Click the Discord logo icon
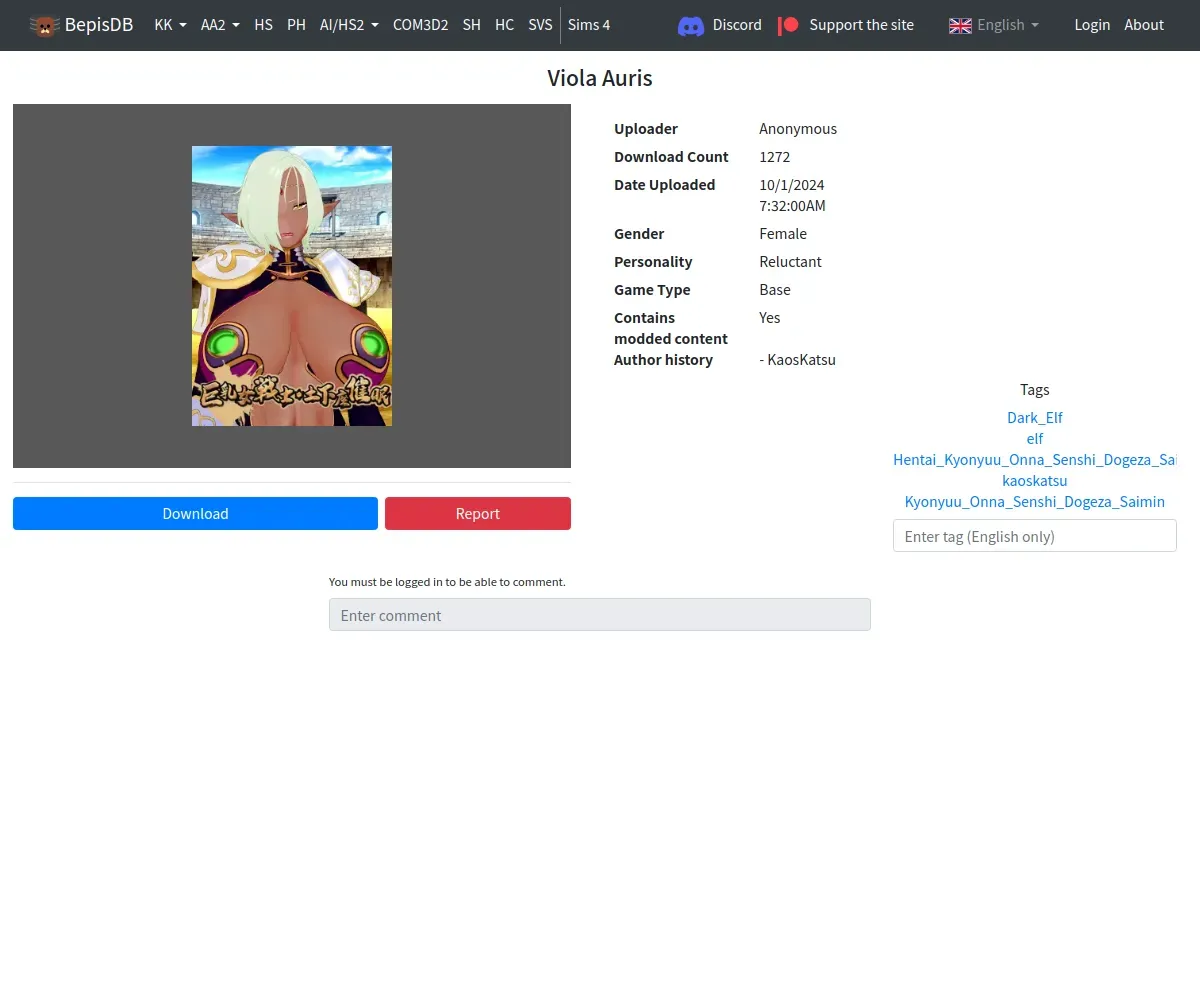 [691, 25]
